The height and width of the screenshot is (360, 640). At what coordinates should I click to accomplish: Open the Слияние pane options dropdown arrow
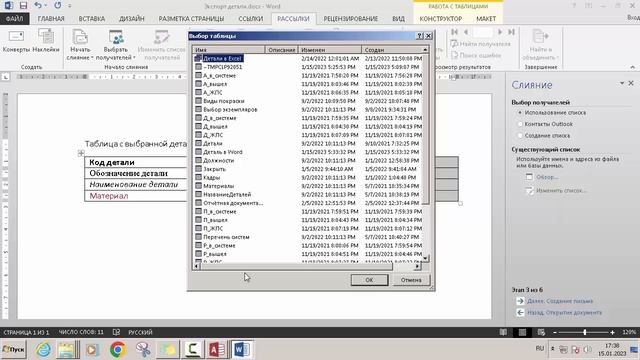click(x=622, y=83)
